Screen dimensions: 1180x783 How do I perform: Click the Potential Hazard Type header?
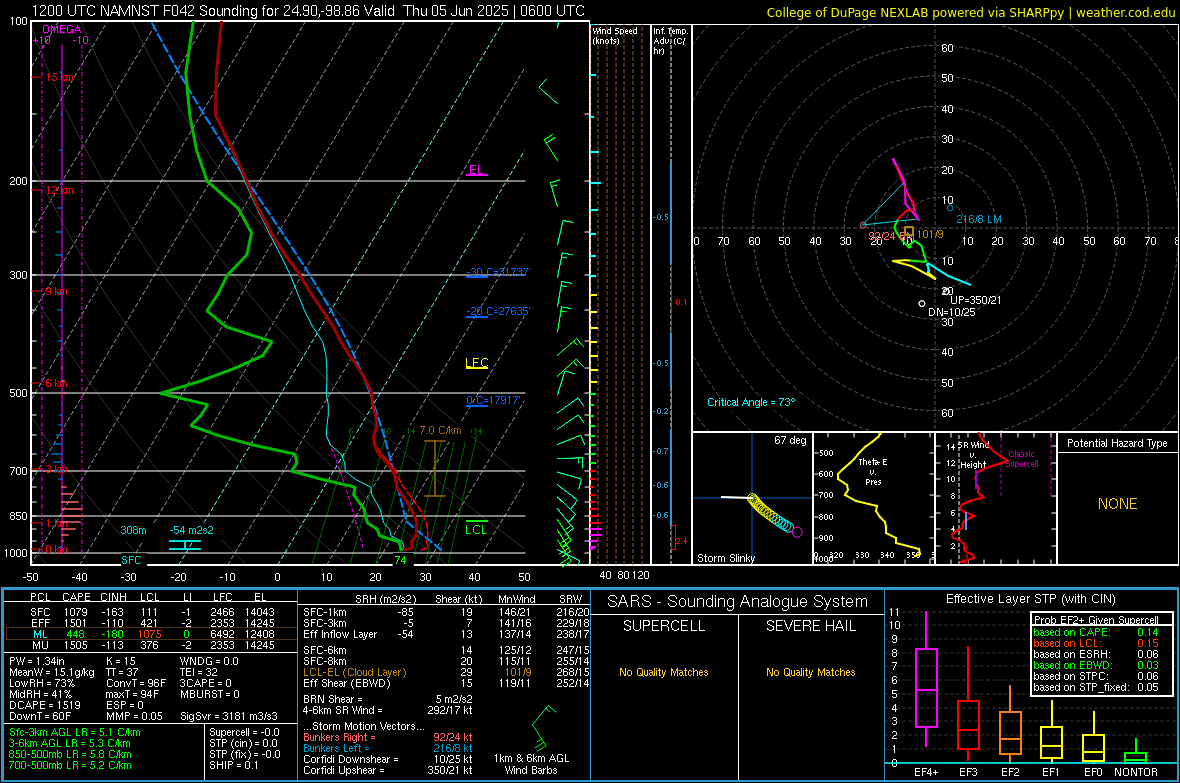pyautogui.click(x=1117, y=443)
